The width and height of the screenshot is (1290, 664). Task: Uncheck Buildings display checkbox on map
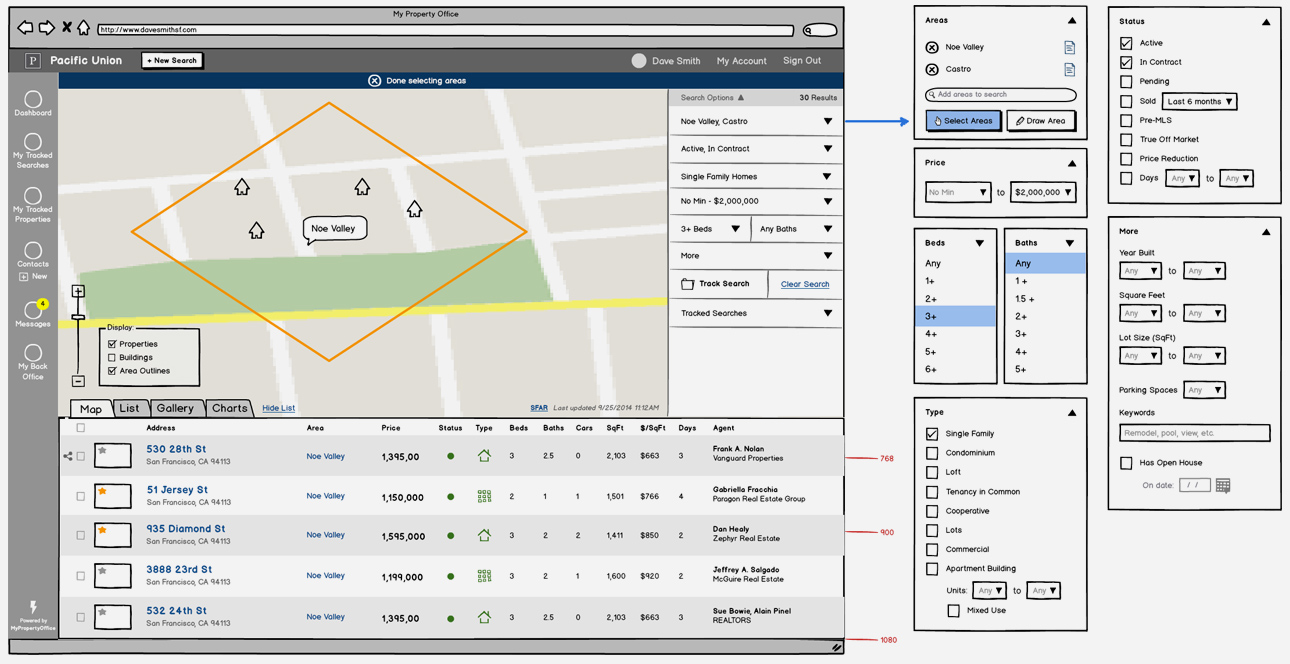point(112,357)
